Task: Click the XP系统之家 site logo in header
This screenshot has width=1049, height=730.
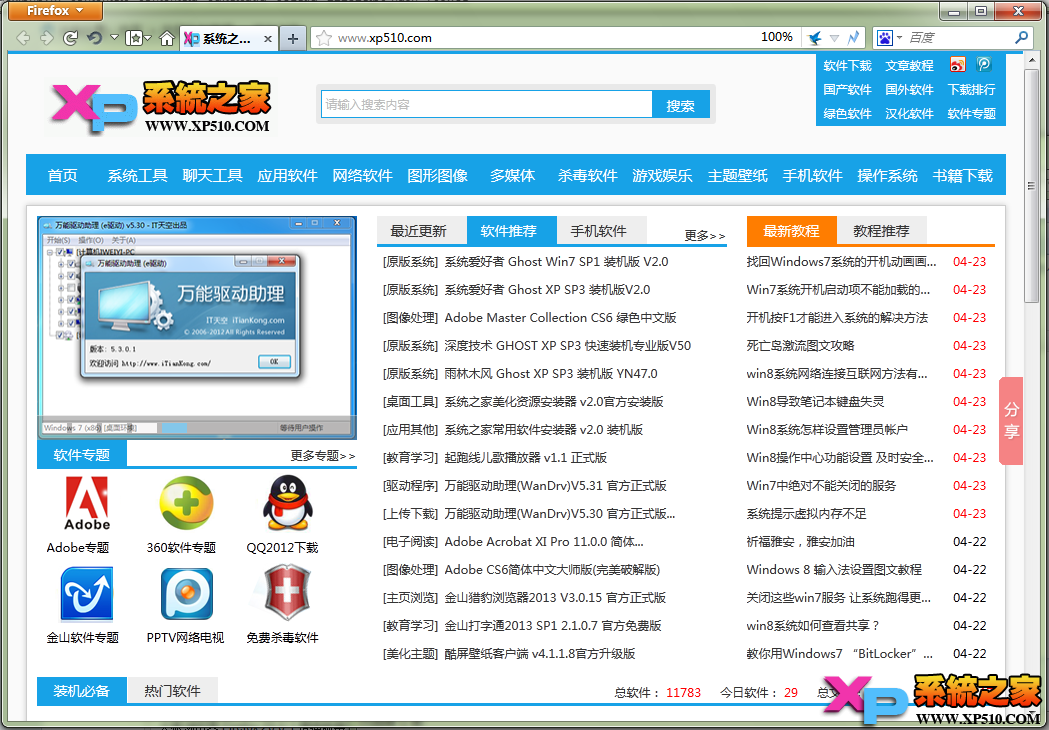Action: pyautogui.click(x=161, y=107)
